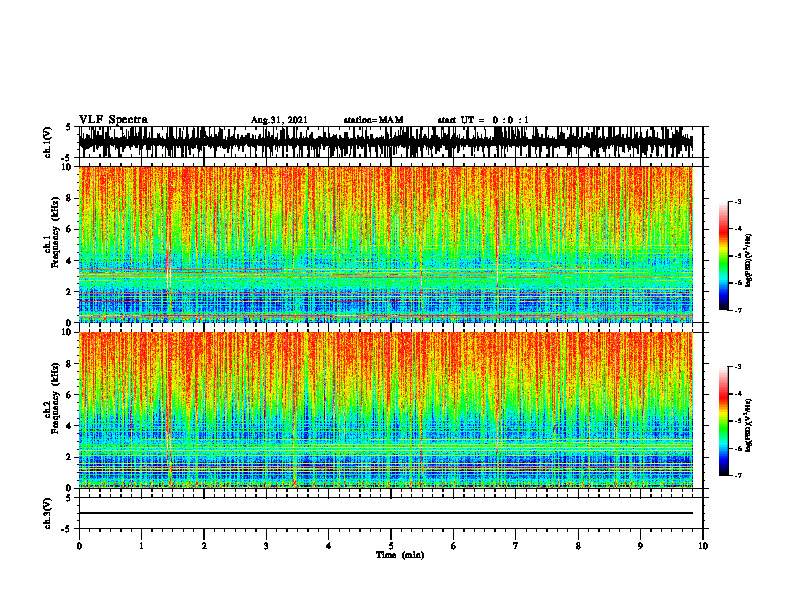Click time axis tick label "4"
792x612 pixels.
[329, 546]
